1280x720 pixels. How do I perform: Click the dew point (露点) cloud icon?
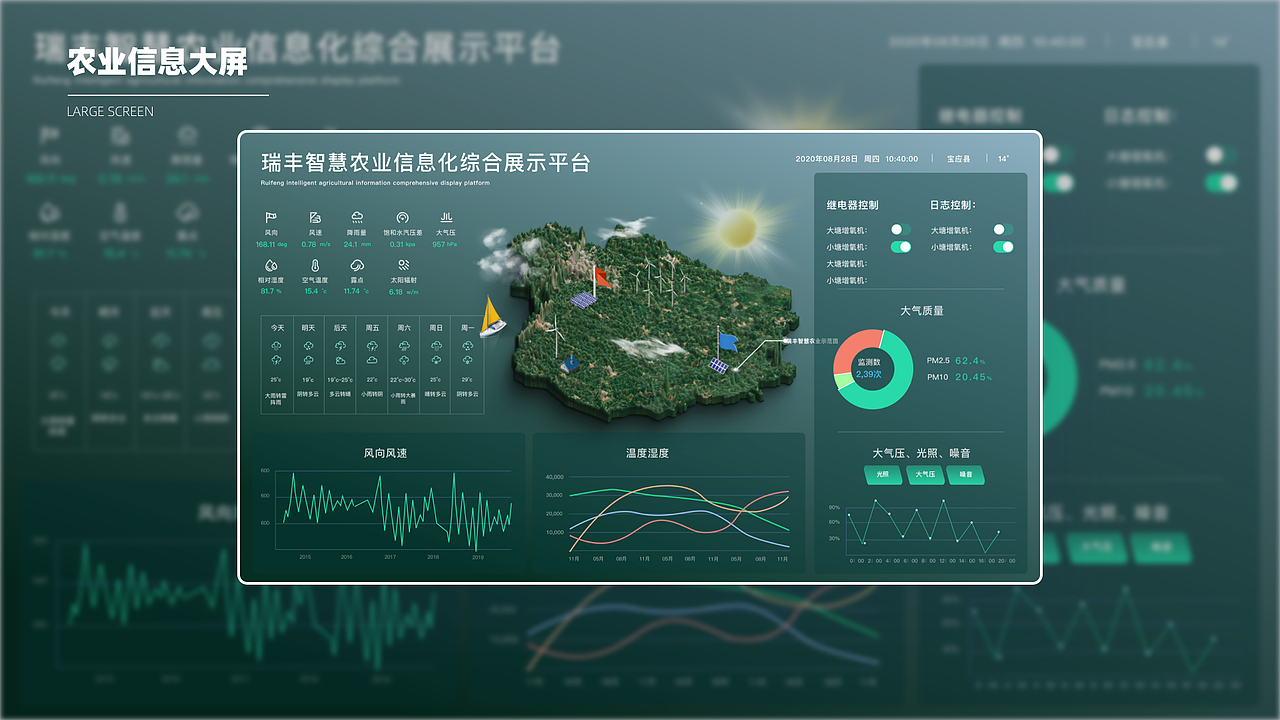point(357,265)
